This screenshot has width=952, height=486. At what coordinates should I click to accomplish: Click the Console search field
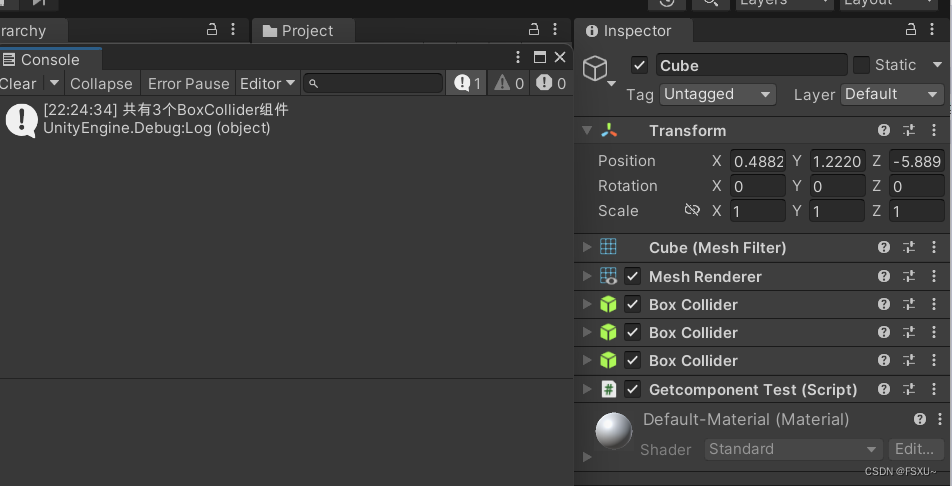[x=374, y=84]
